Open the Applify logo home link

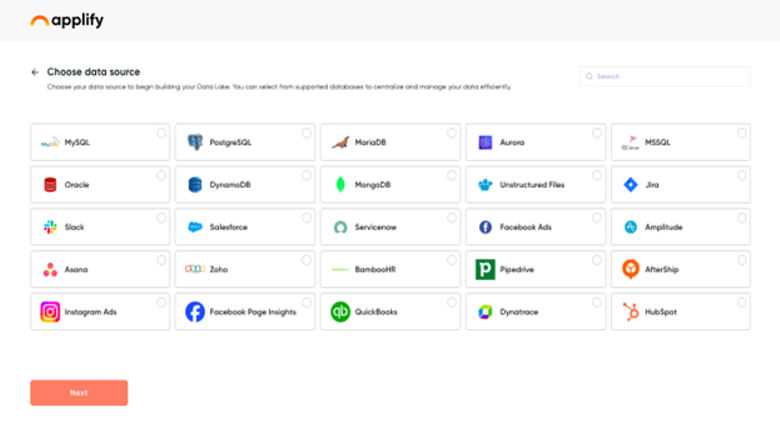pos(67,20)
